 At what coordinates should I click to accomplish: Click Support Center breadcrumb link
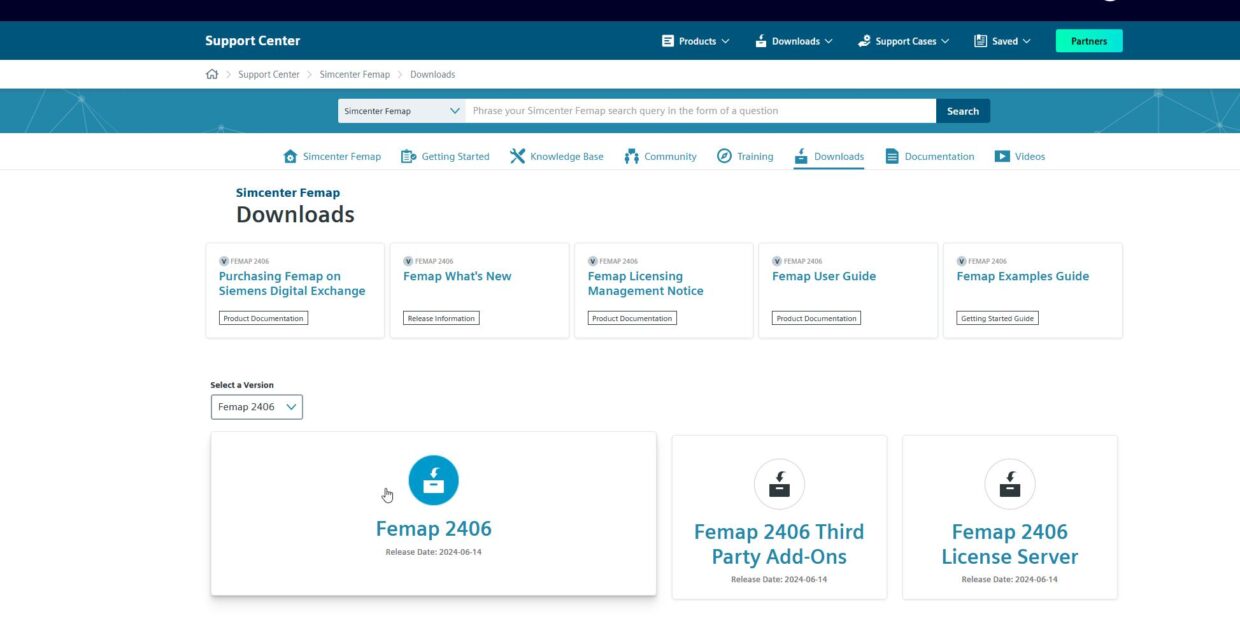[x=269, y=74]
